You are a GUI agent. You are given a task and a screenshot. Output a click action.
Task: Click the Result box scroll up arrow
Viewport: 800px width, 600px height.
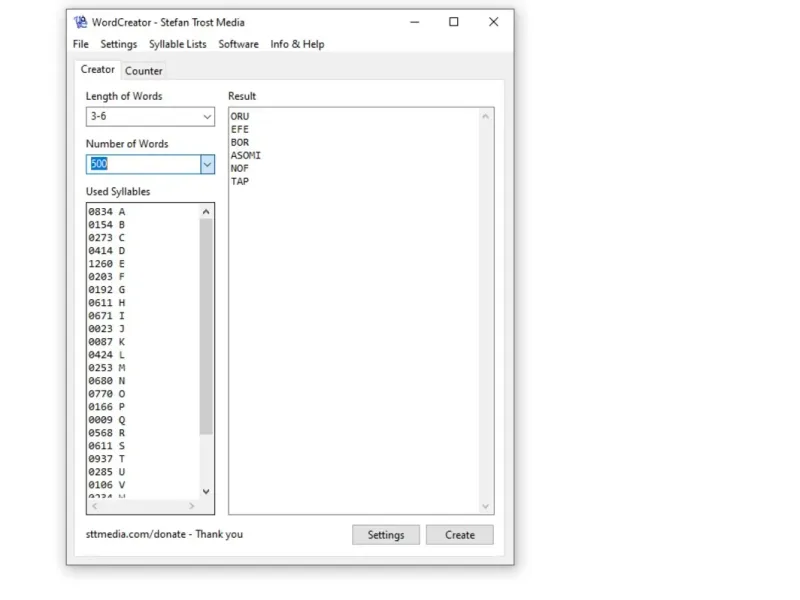(x=485, y=116)
